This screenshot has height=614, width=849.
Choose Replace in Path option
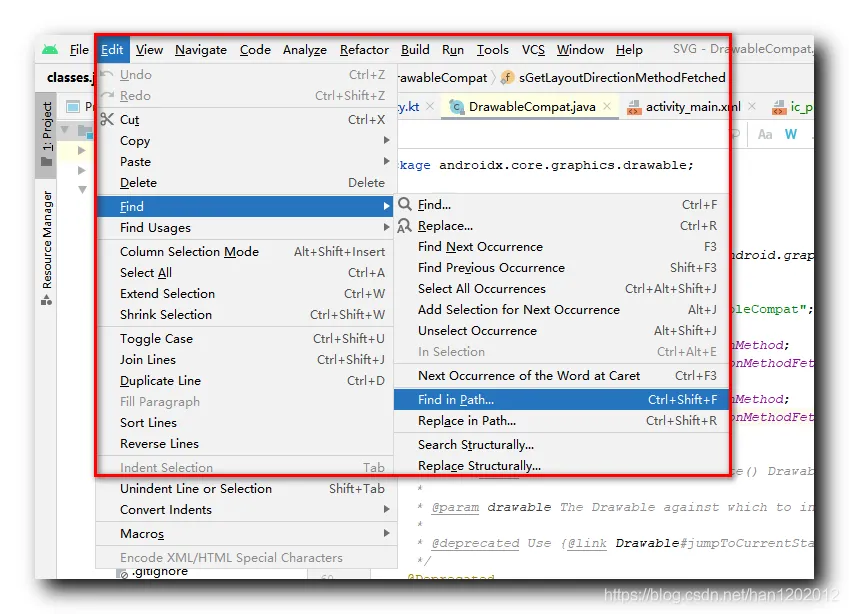(x=561, y=421)
